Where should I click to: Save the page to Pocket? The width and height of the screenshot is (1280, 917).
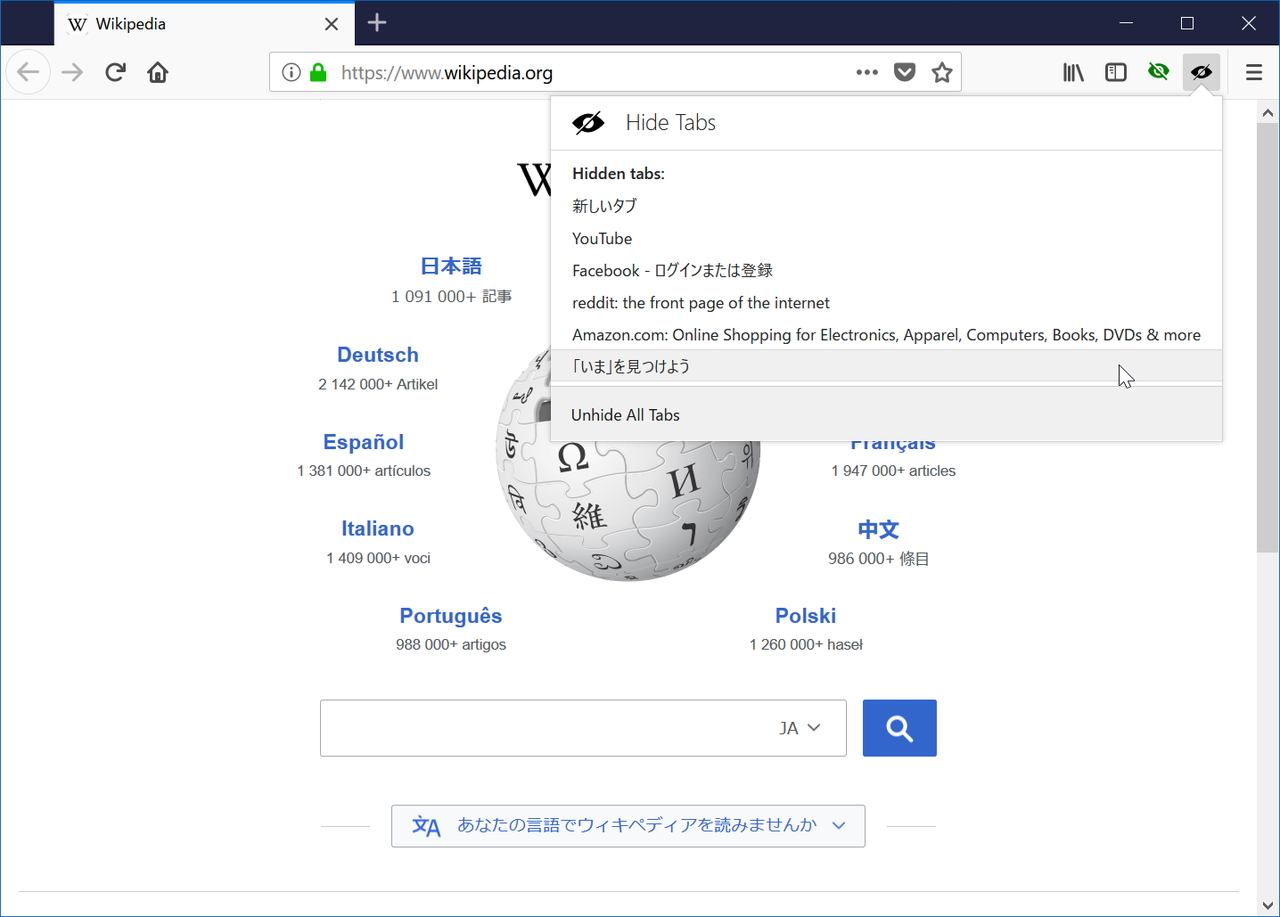(x=904, y=72)
